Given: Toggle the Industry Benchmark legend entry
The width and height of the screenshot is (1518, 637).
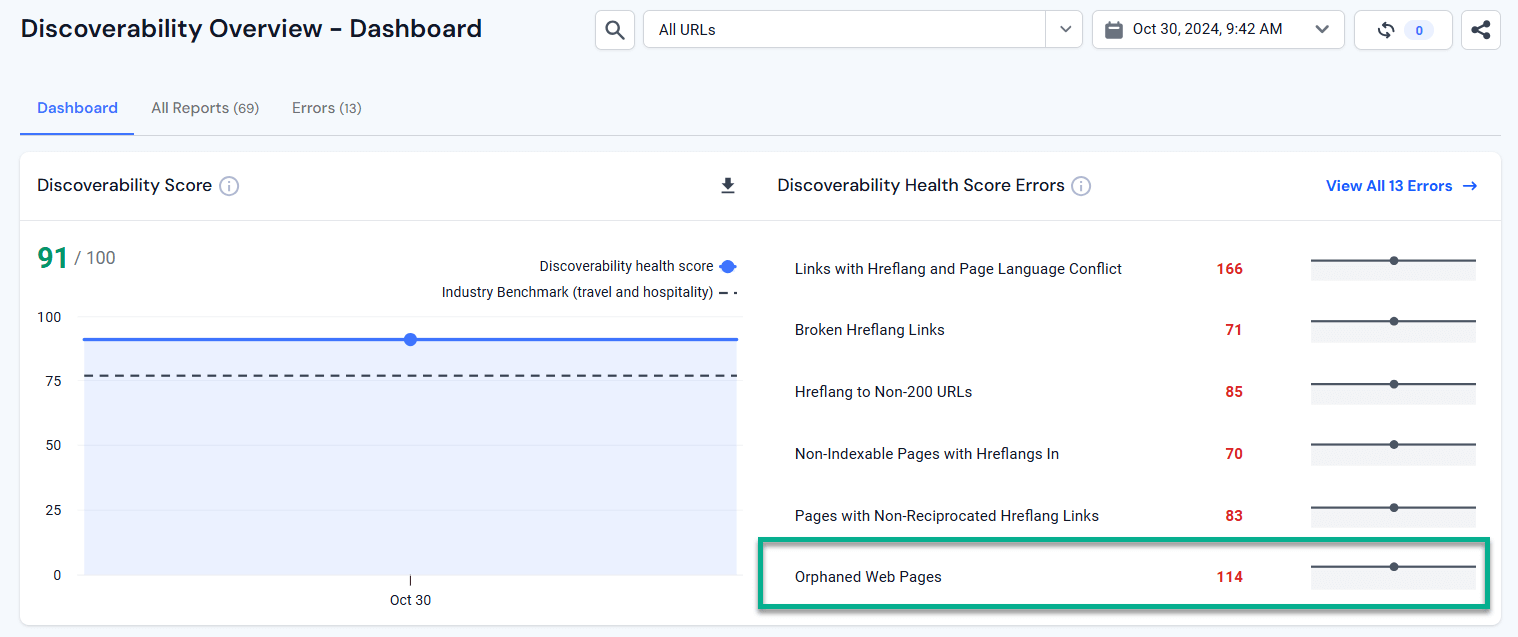Looking at the screenshot, I should pyautogui.click(x=590, y=292).
